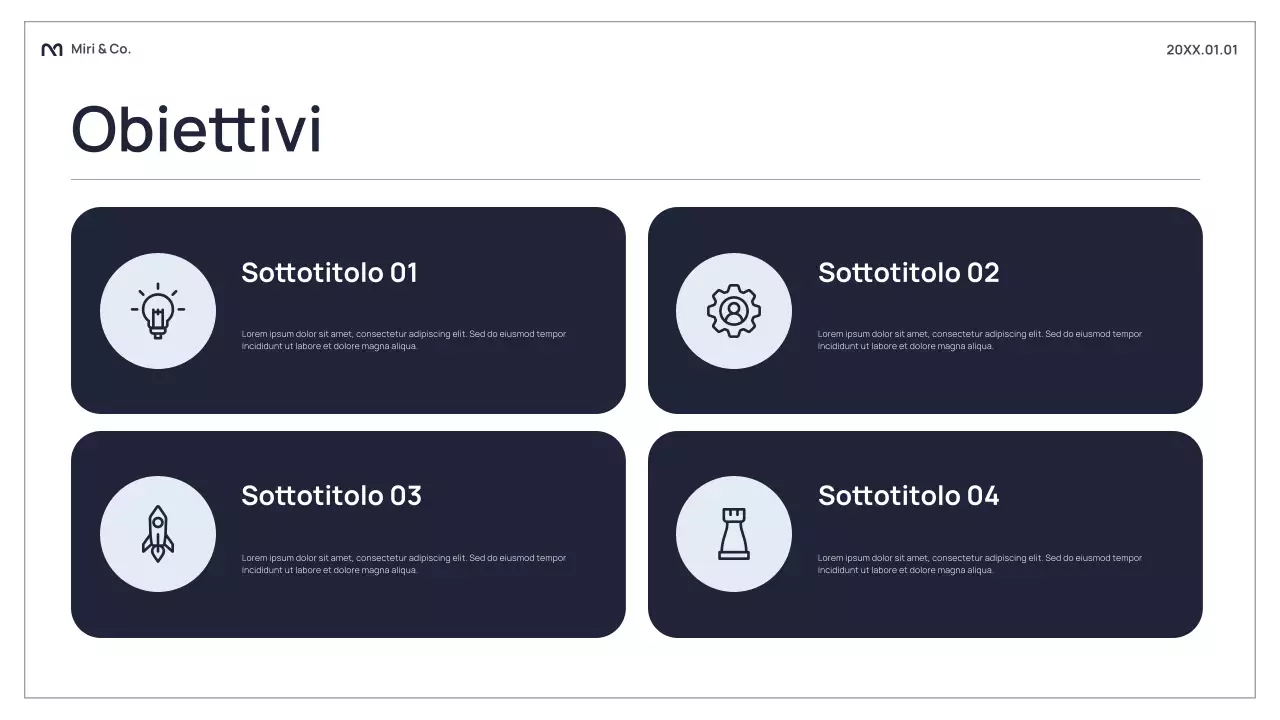Select the body text under Sottotitolo 04
The image size is (1280, 720).
tap(979, 564)
